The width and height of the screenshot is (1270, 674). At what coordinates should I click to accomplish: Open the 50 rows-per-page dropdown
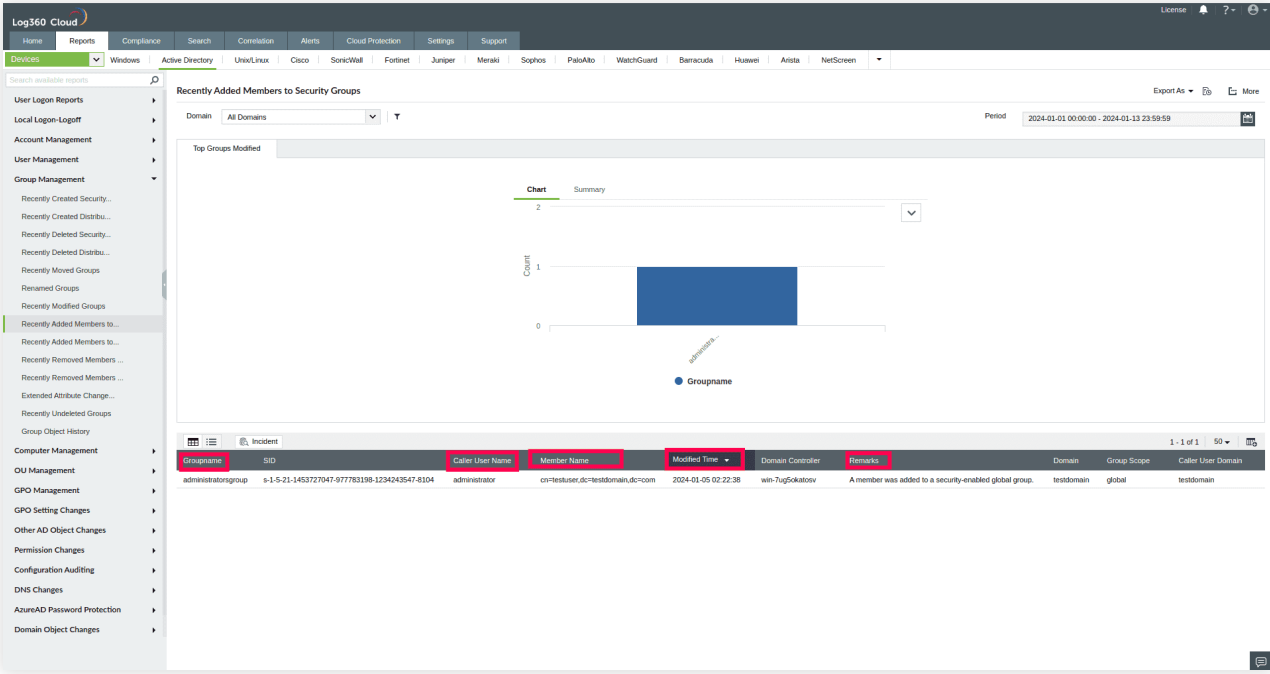1221,442
